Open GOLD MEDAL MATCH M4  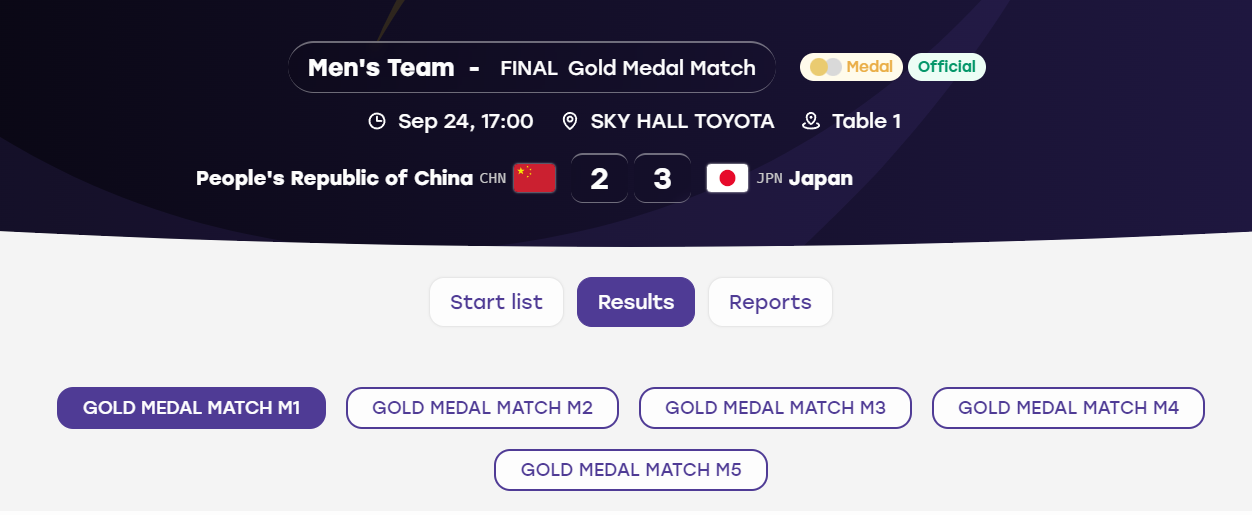pyautogui.click(x=1068, y=408)
